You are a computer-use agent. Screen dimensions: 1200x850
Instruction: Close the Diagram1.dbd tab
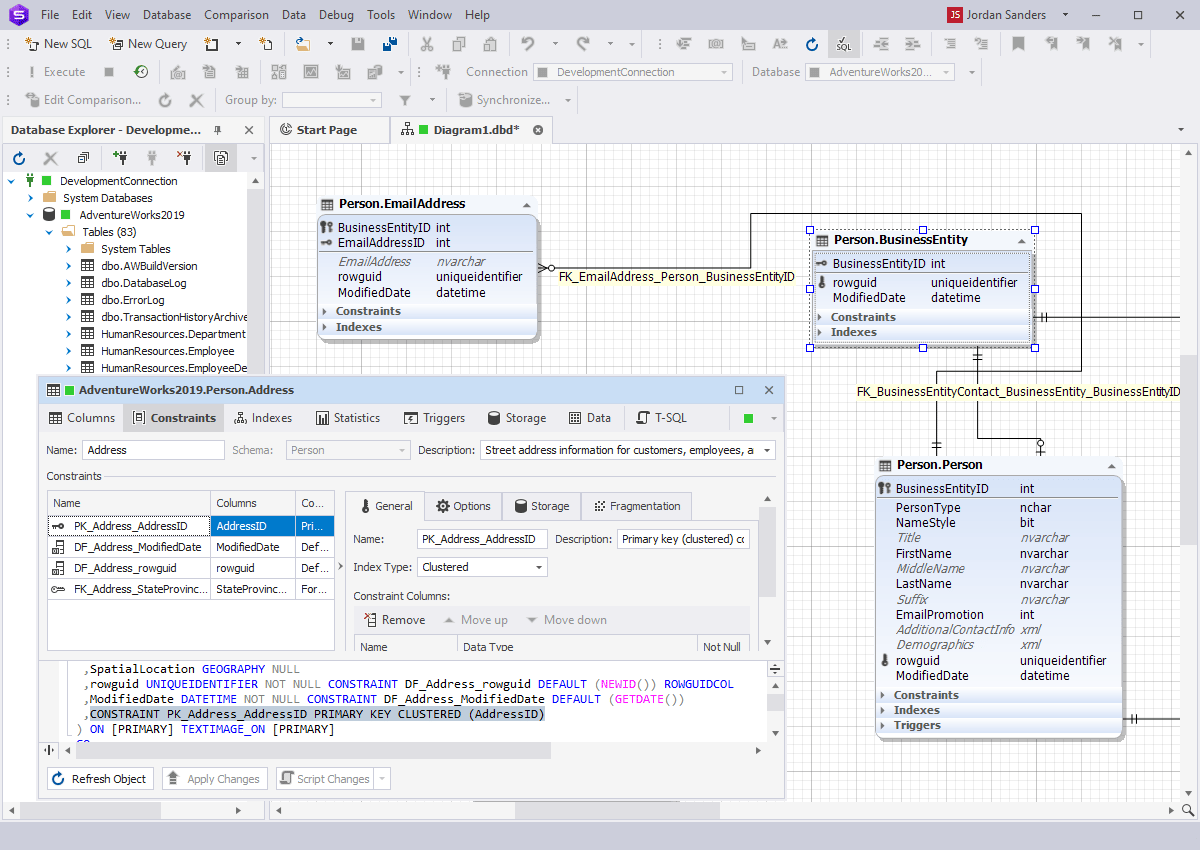tap(537, 130)
